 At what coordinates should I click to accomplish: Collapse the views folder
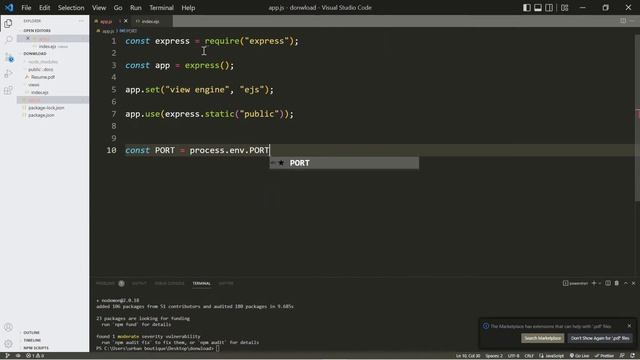(x=34, y=85)
